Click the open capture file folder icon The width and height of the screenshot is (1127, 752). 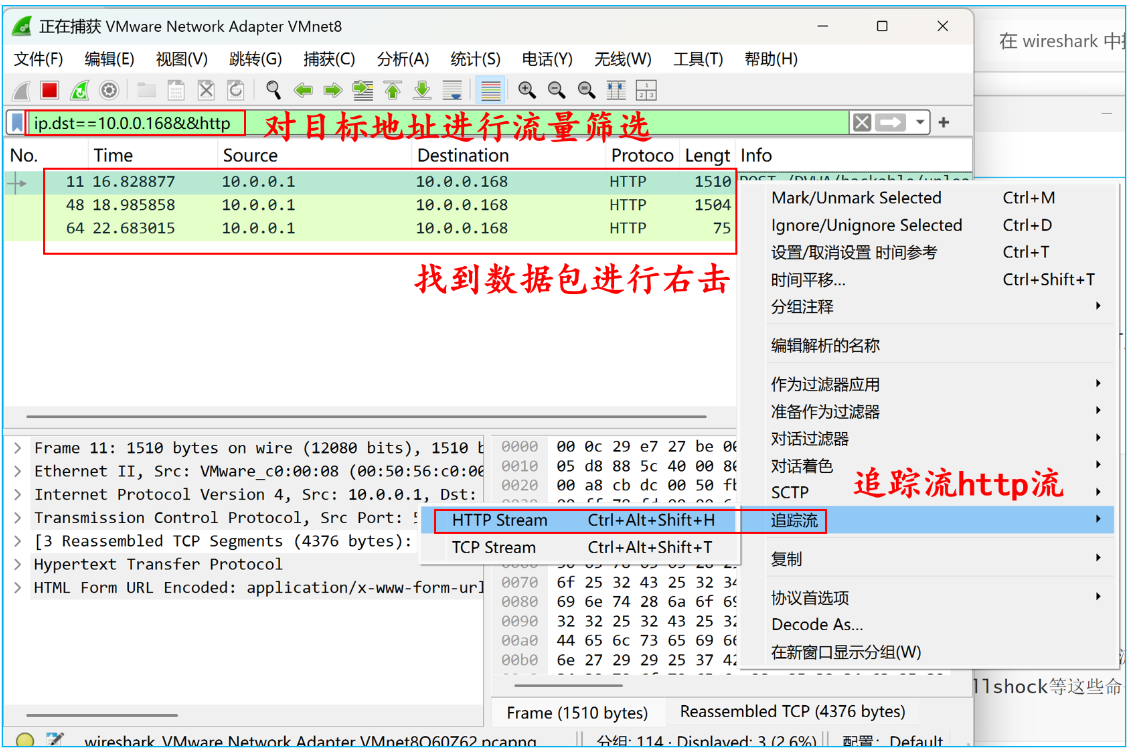click(x=147, y=91)
